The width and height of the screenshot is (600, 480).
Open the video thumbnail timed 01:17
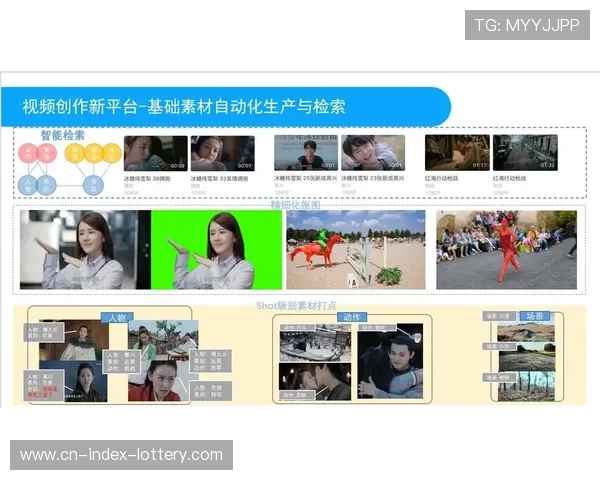point(457,152)
